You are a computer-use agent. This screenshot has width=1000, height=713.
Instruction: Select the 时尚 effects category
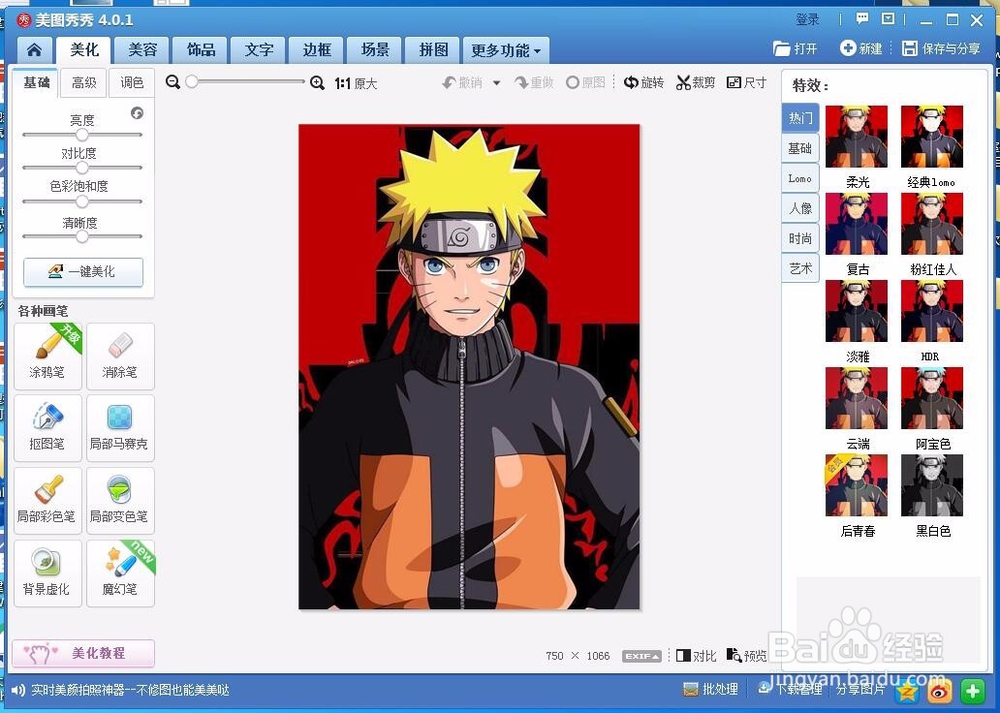(x=800, y=239)
